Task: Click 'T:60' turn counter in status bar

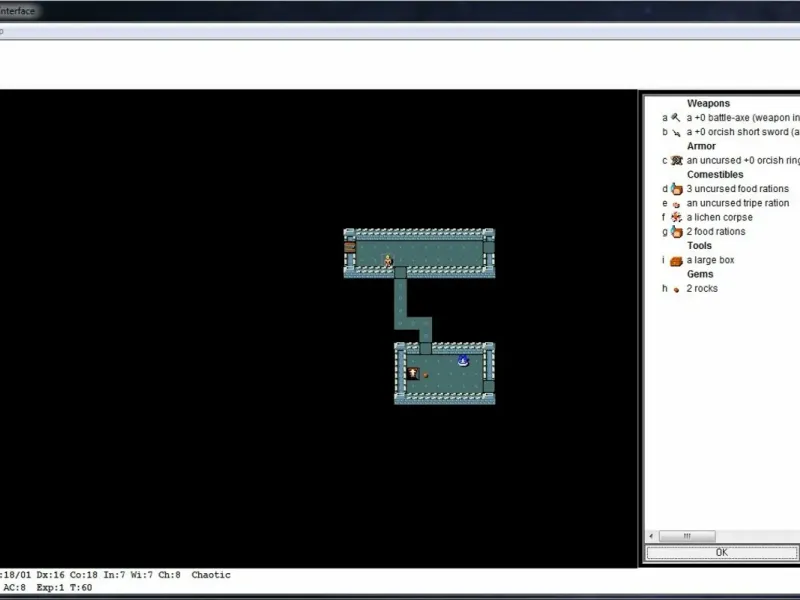Action: tap(81, 588)
